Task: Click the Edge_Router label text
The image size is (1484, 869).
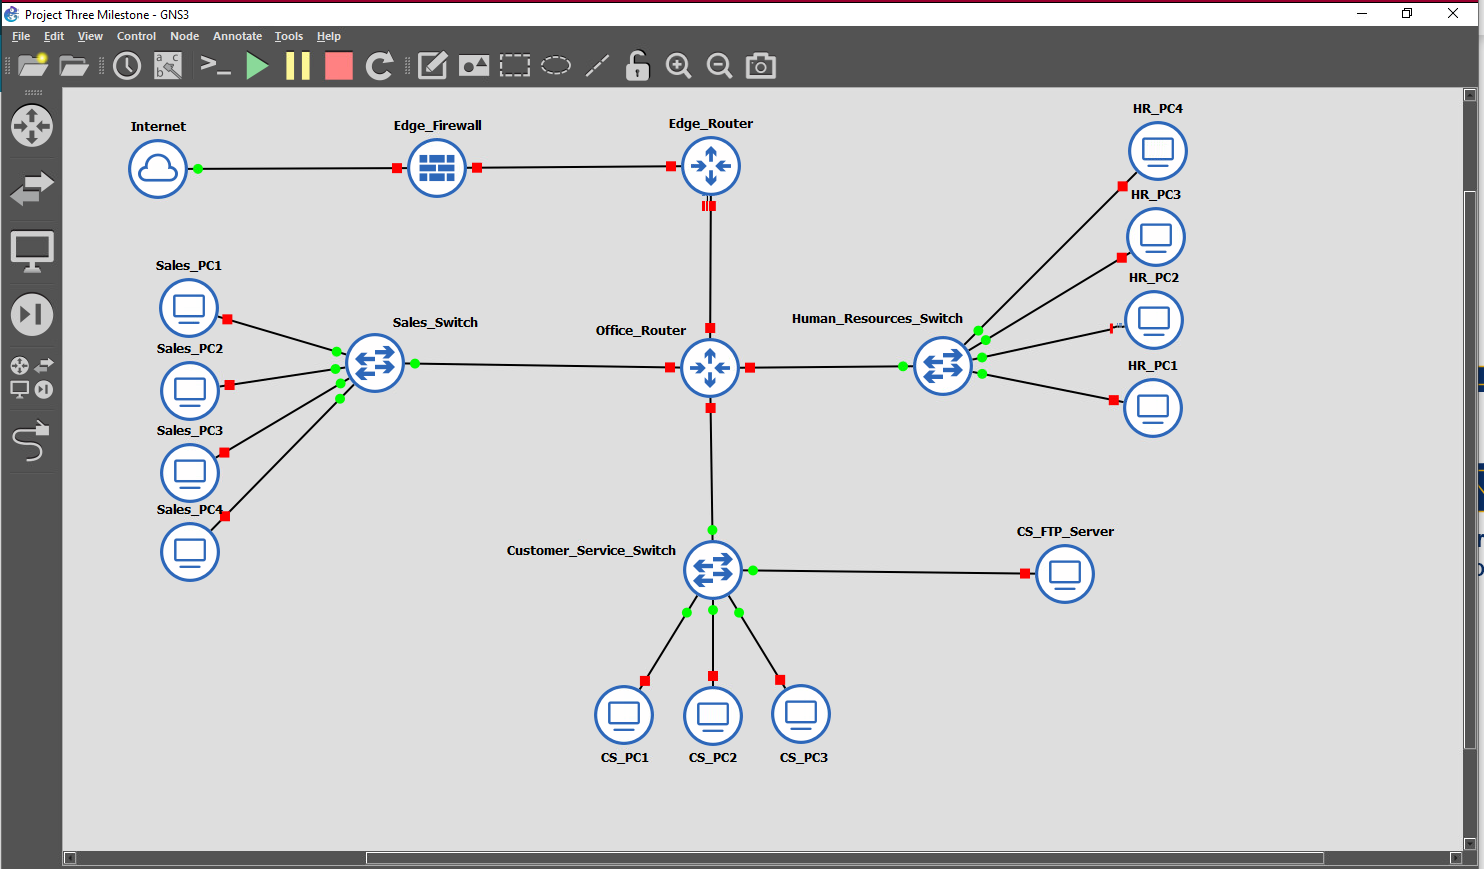Action: pos(711,124)
